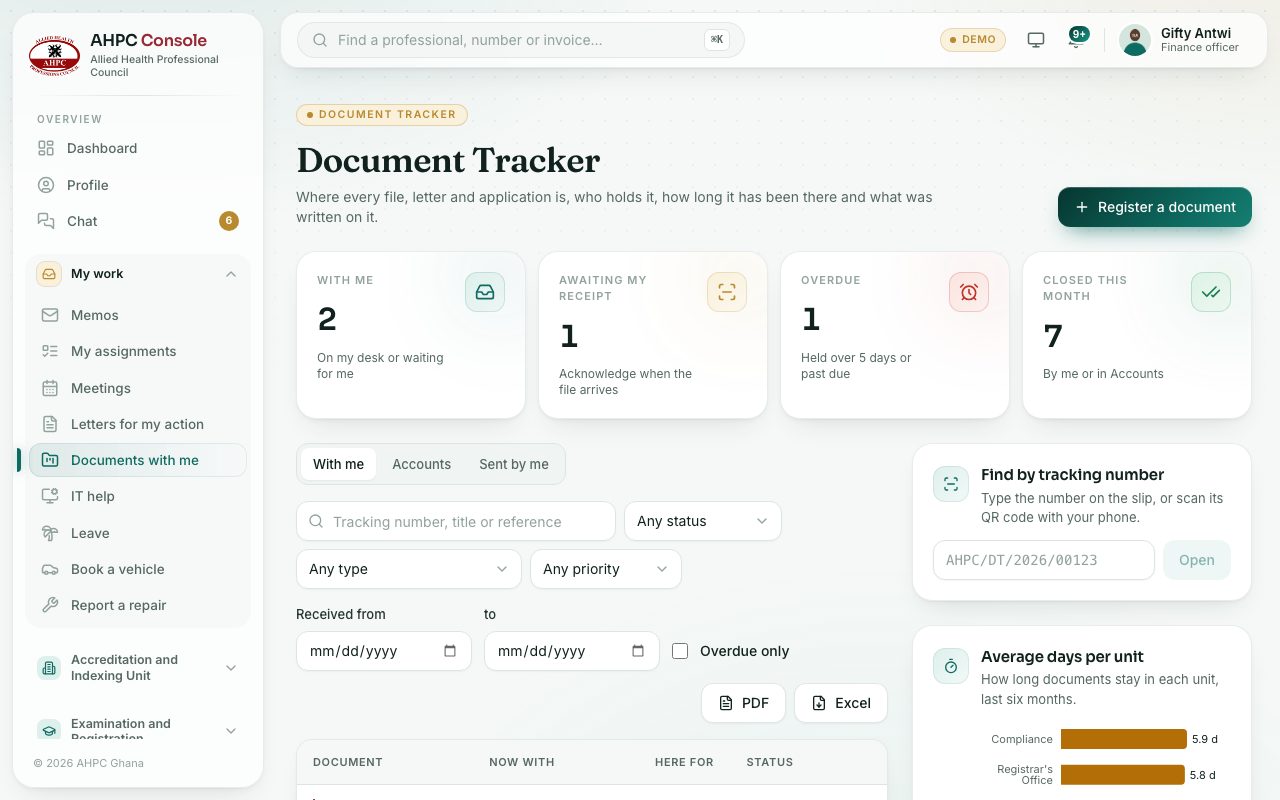The height and width of the screenshot is (800, 1280).
Task: Click the Now With column header
Action: 522,762
